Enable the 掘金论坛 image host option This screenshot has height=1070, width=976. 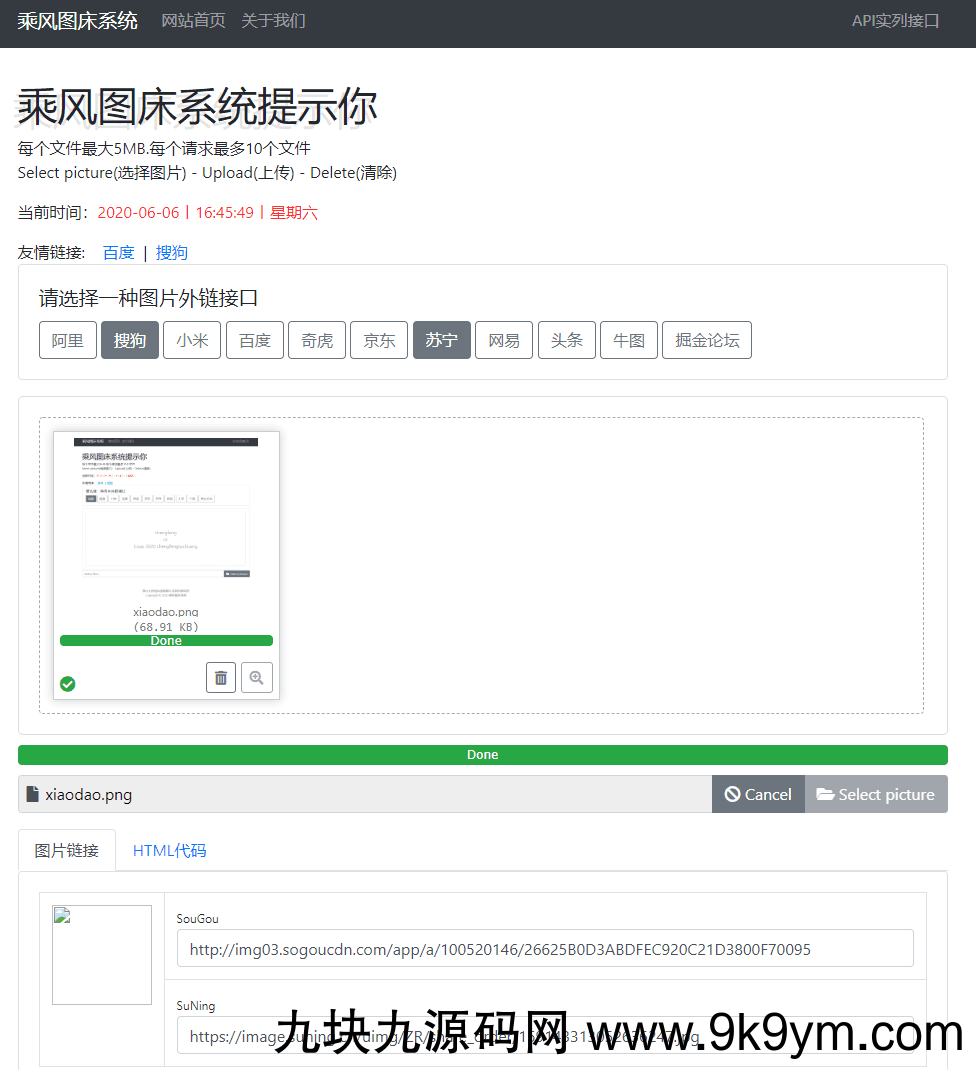coord(706,340)
